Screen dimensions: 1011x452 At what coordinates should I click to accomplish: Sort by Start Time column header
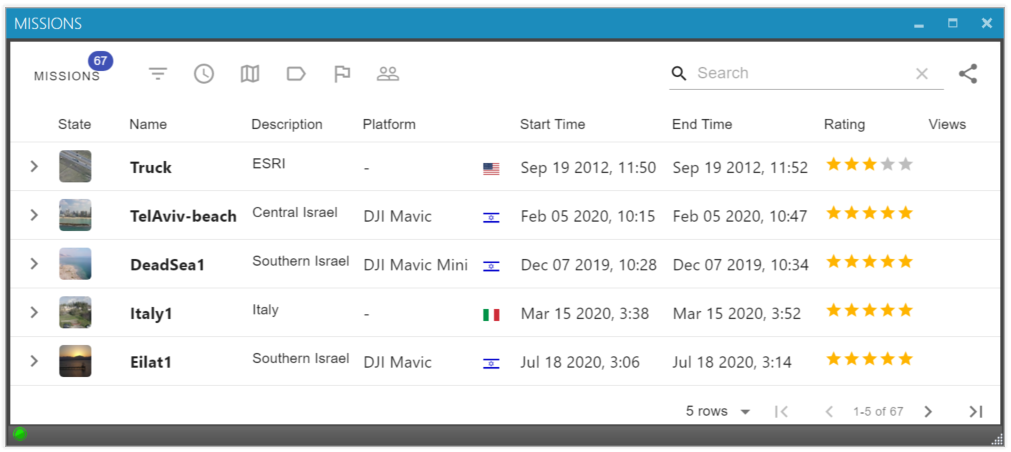point(552,125)
